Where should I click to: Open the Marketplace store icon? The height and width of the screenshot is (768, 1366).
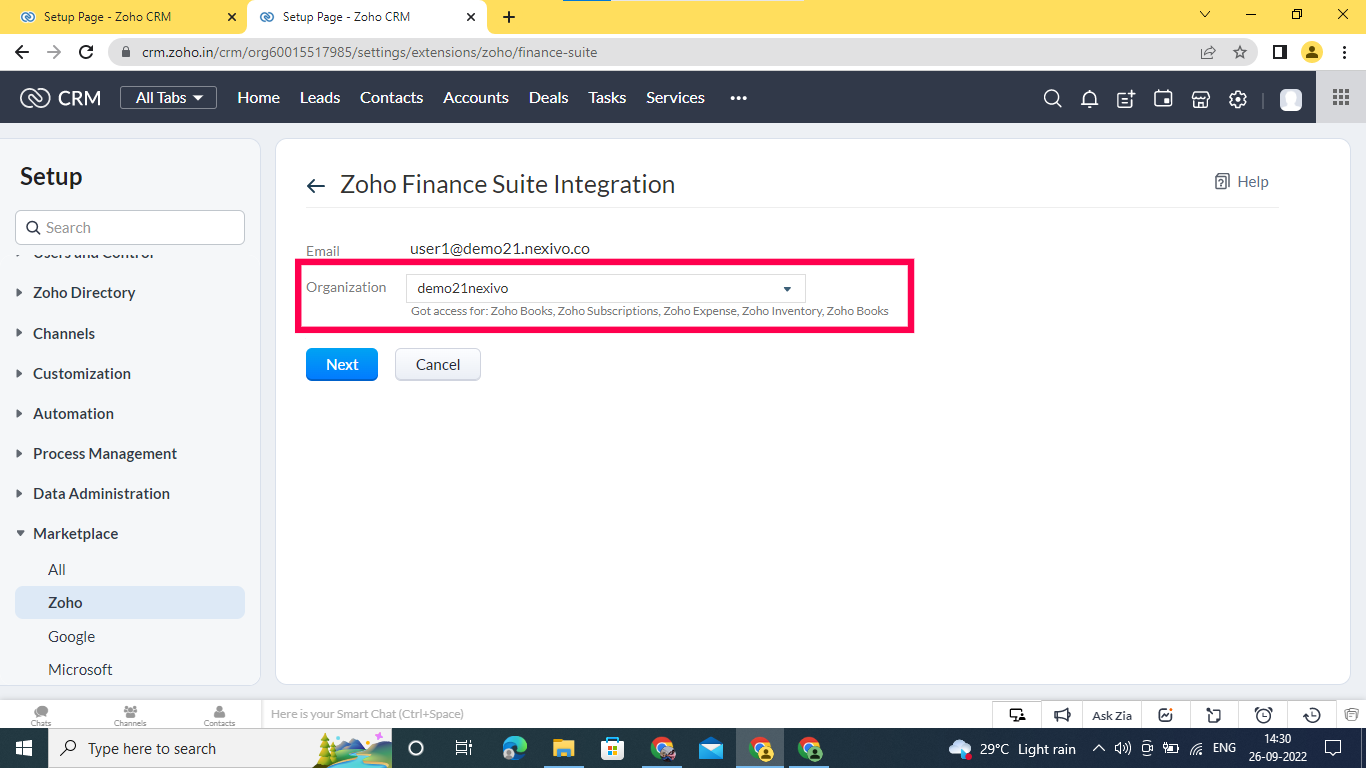pyautogui.click(x=1201, y=98)
